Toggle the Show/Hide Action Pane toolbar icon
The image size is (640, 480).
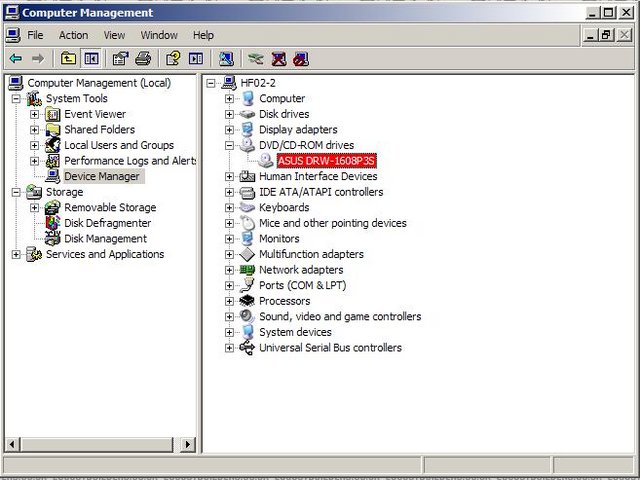pyautogui.click(x=196, y=59)
